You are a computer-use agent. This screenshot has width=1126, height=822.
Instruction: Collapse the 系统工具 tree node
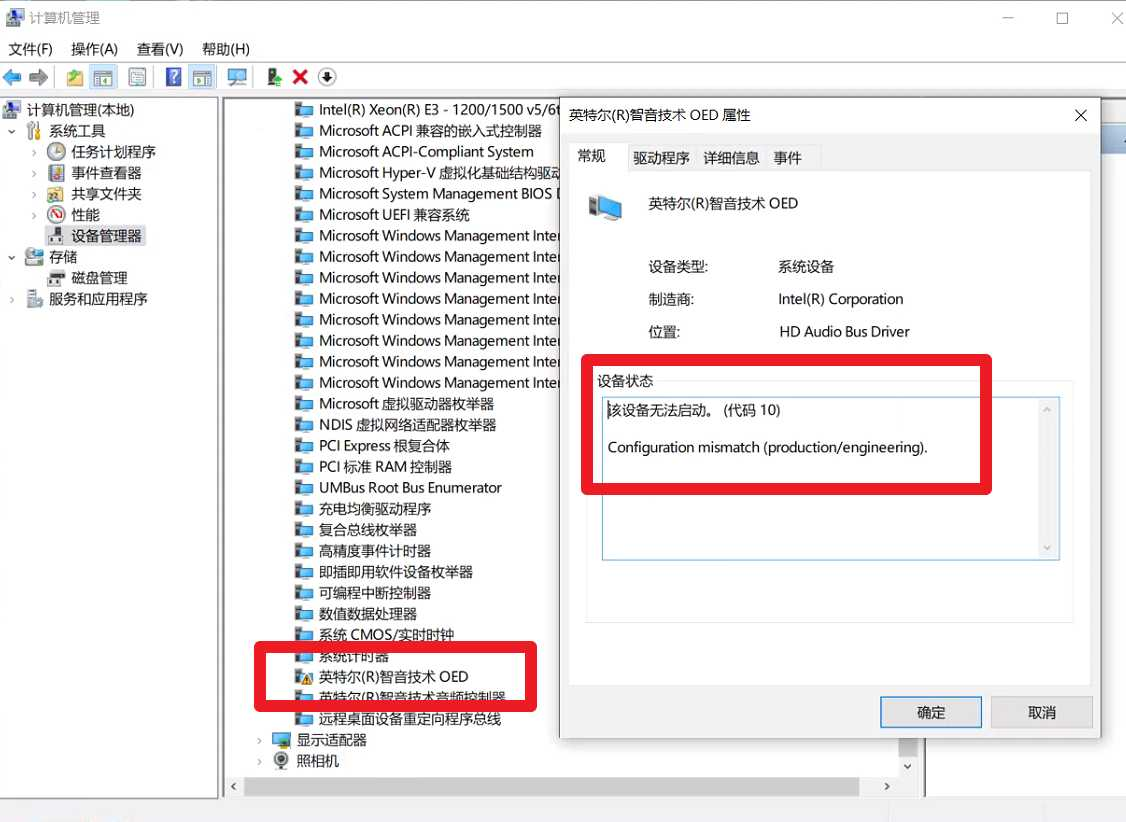click(x=11, y=131)
